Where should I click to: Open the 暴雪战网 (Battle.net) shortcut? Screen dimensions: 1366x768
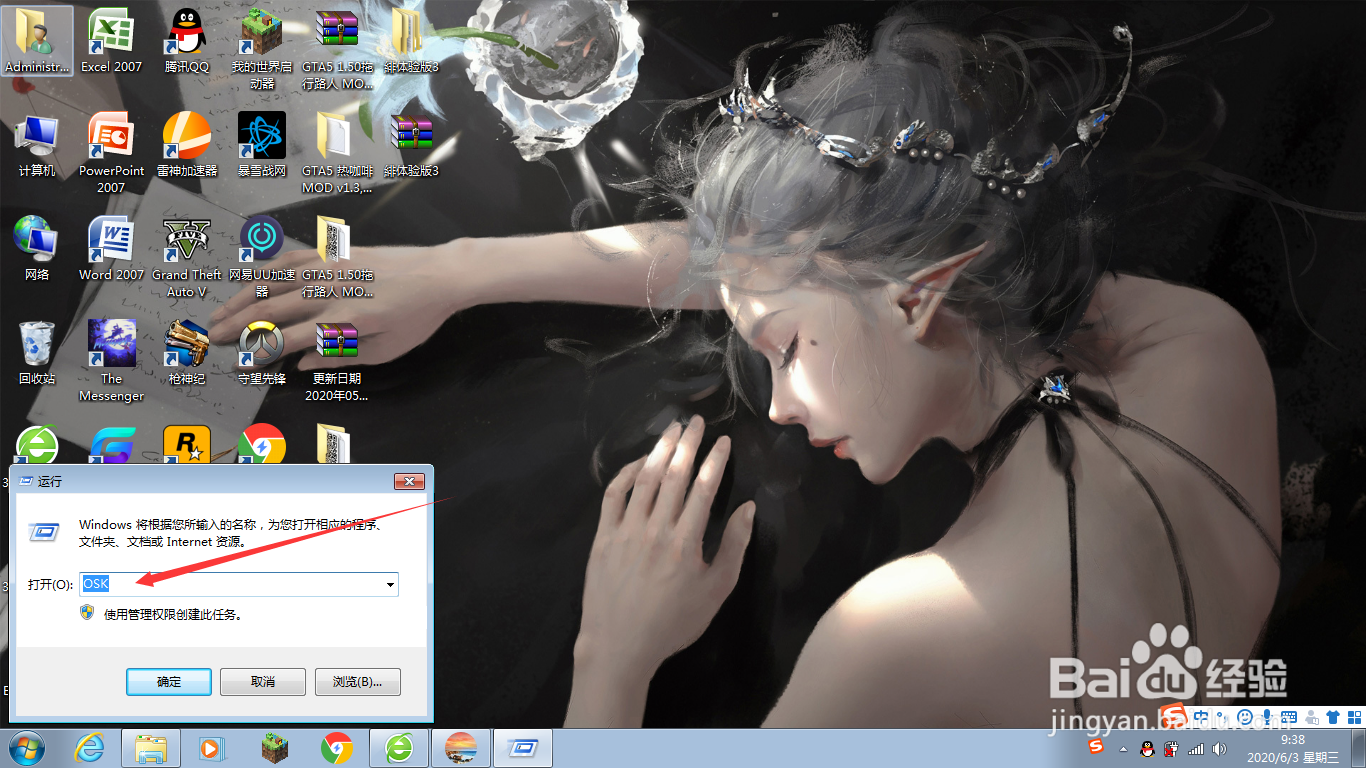pyautogui.click(x=262, y=146)
